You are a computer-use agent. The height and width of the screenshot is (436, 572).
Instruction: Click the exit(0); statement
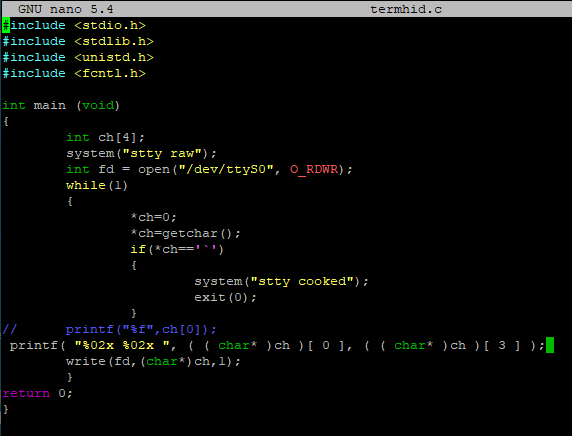point(225,298)
